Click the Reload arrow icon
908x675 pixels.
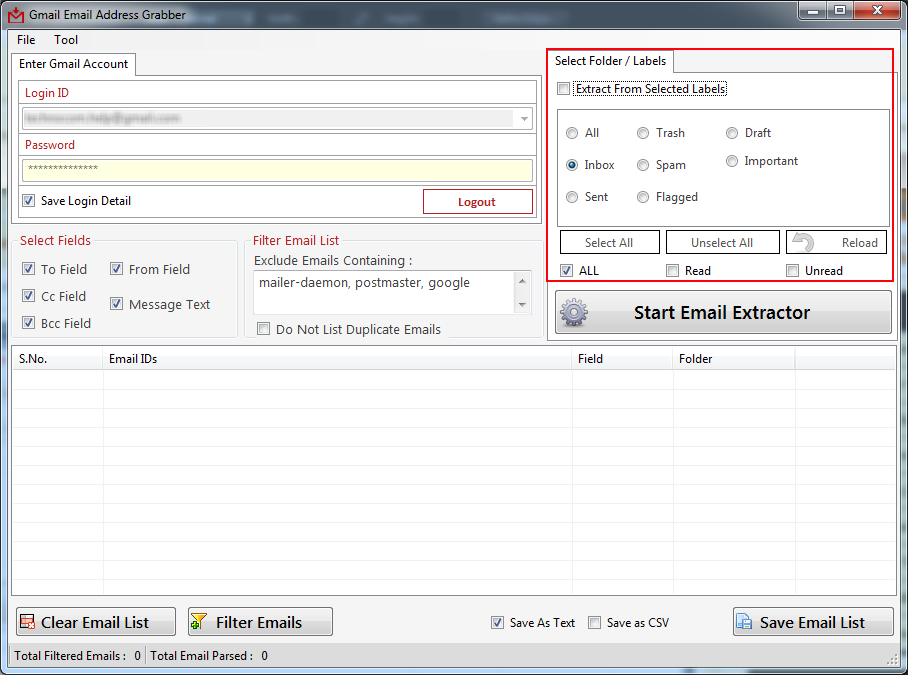click(804, 243)
